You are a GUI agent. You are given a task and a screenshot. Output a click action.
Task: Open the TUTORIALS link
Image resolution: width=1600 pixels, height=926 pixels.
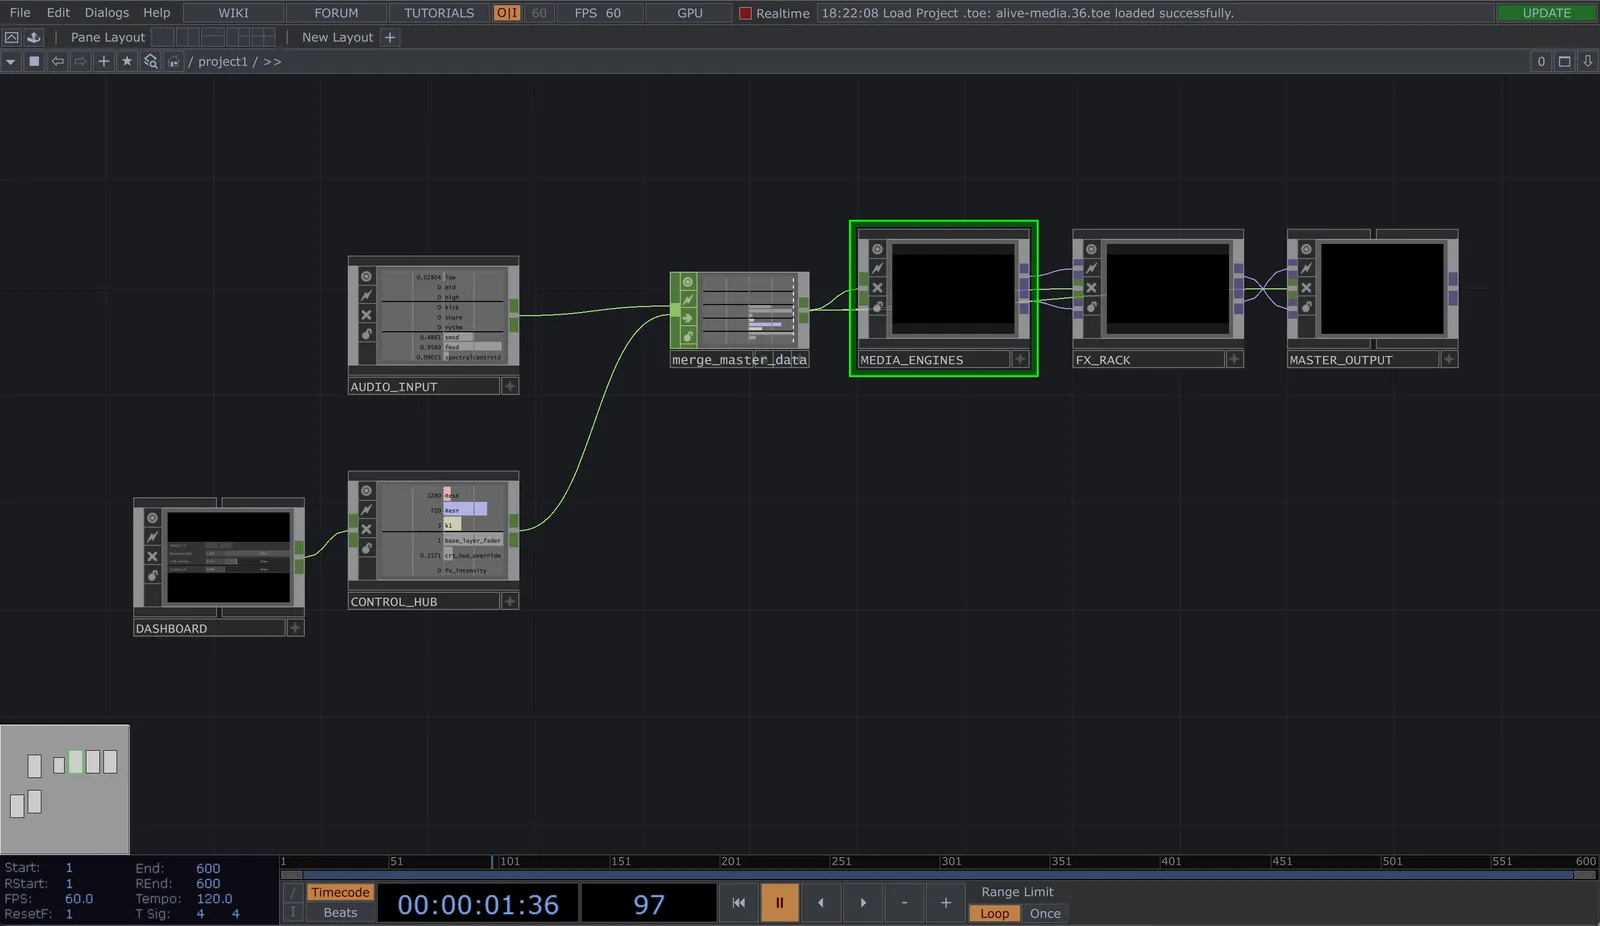coord(439,13)
